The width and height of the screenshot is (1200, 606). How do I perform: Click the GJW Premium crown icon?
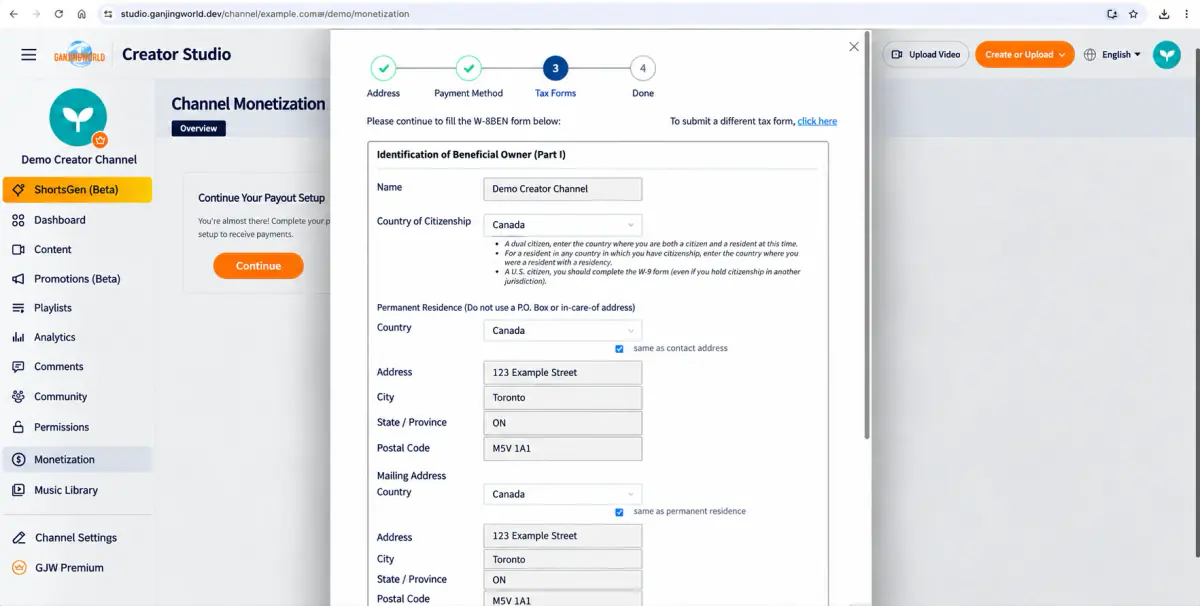click(18, 568)
